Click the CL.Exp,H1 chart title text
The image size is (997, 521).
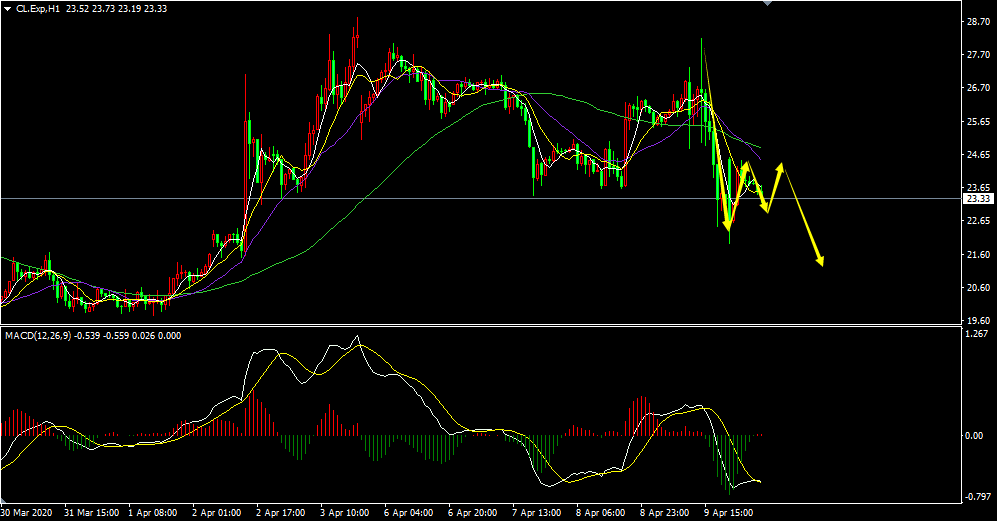[x=38, y=9]
